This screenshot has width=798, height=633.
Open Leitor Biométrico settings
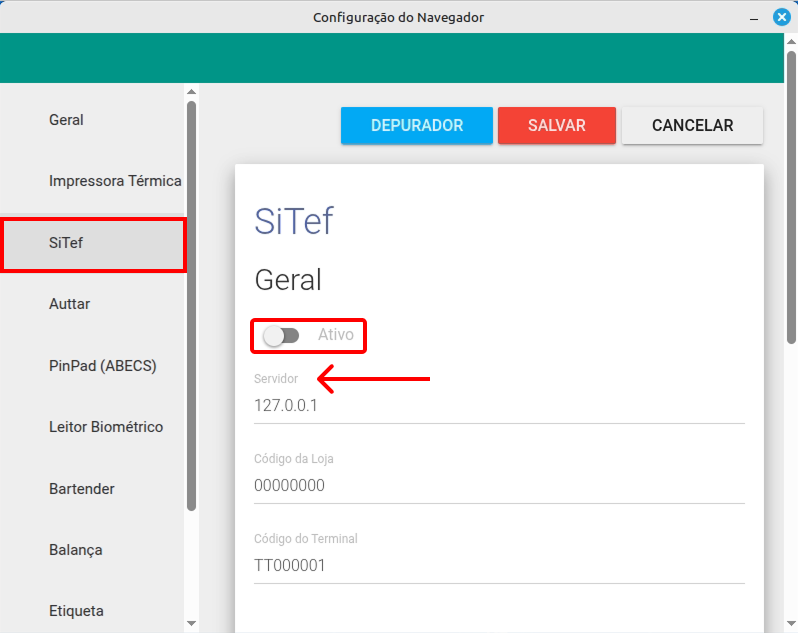point(106,427)
